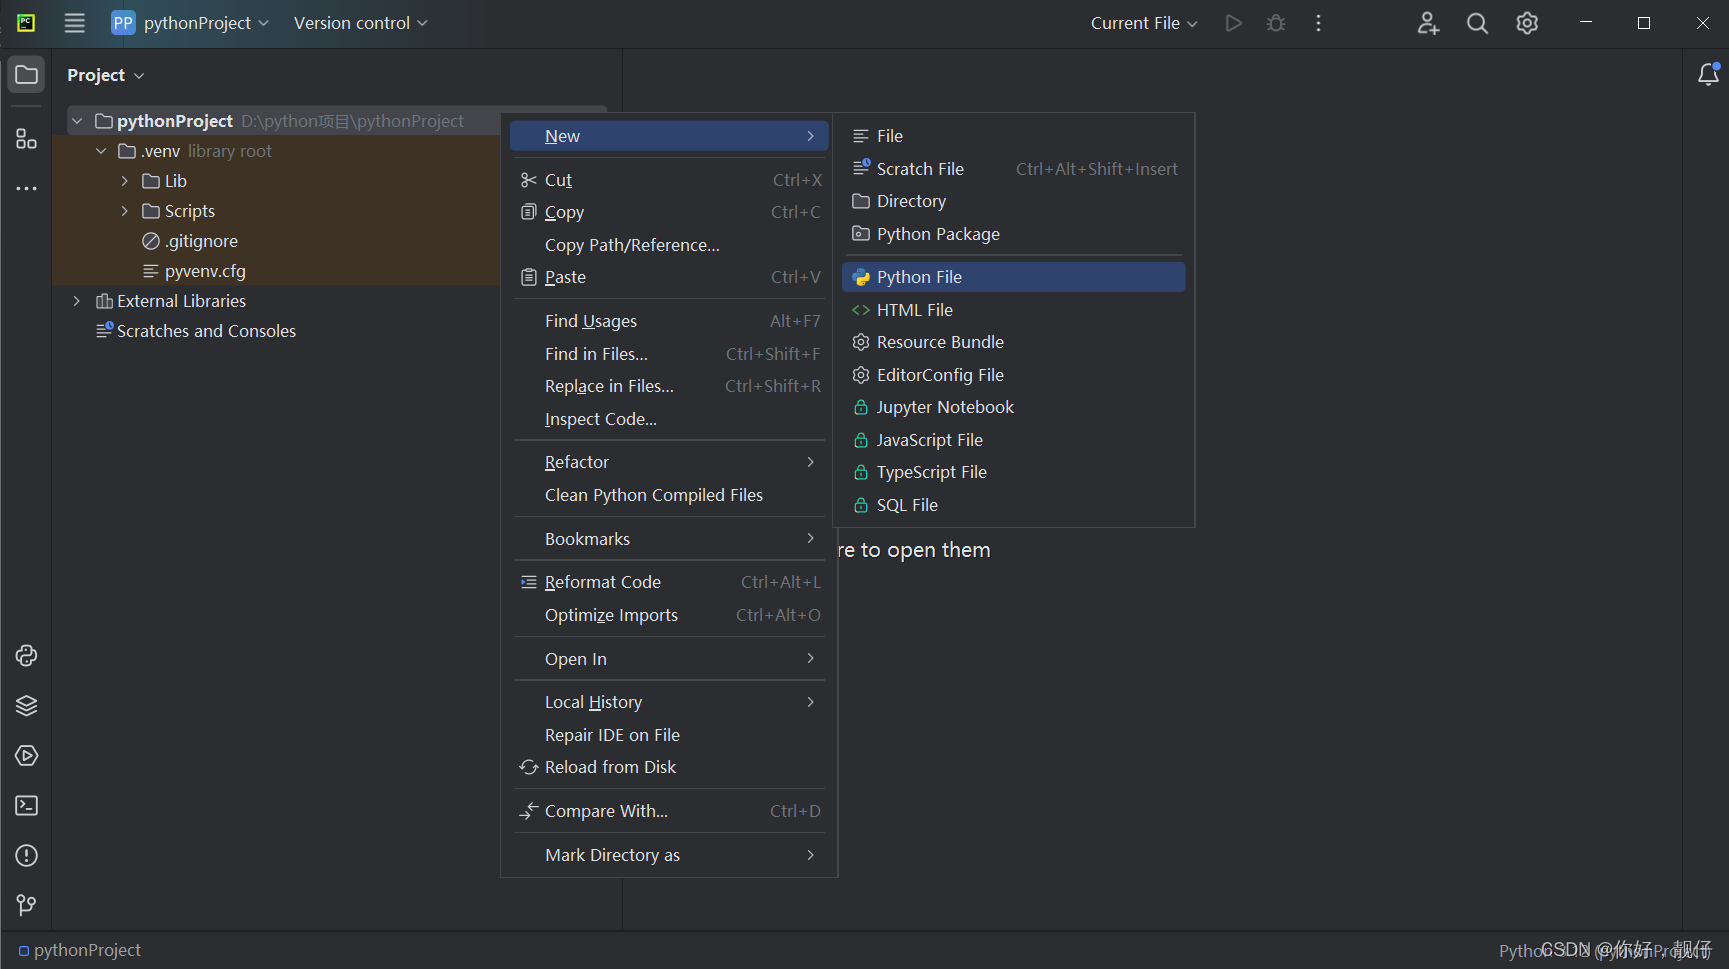1729x969 pixels.
Task: Open the Git tool window icon
Action: pyautogui.click(x=26, y=906)
